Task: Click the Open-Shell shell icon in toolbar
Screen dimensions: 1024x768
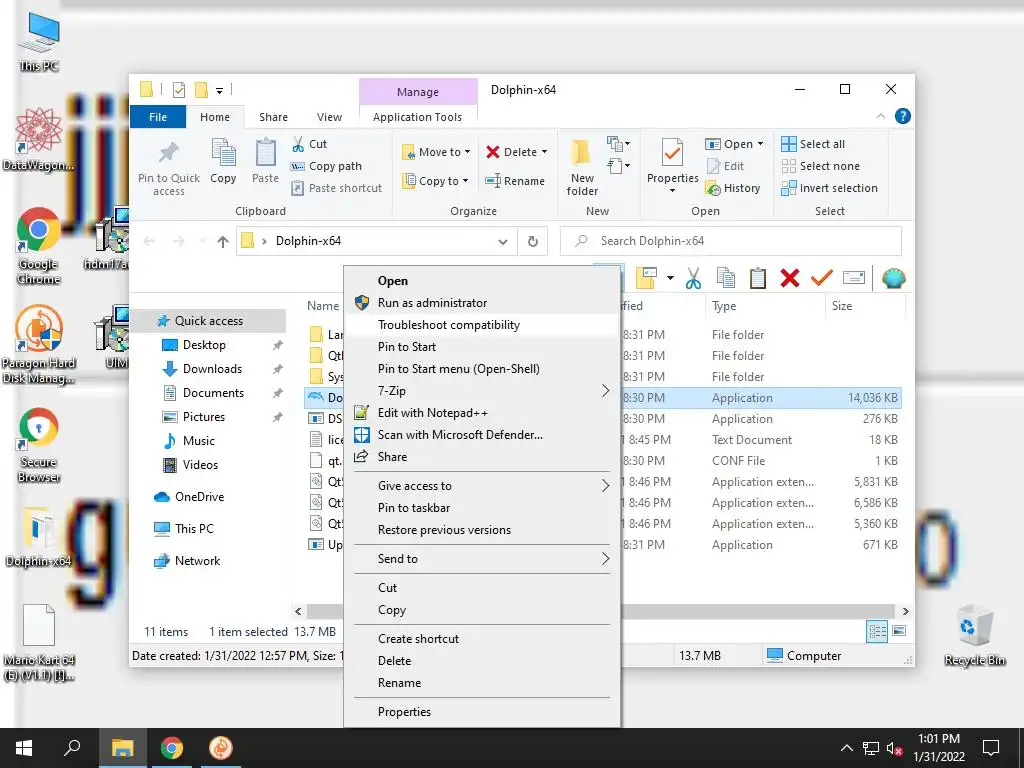Action: [x=893, y=278]
